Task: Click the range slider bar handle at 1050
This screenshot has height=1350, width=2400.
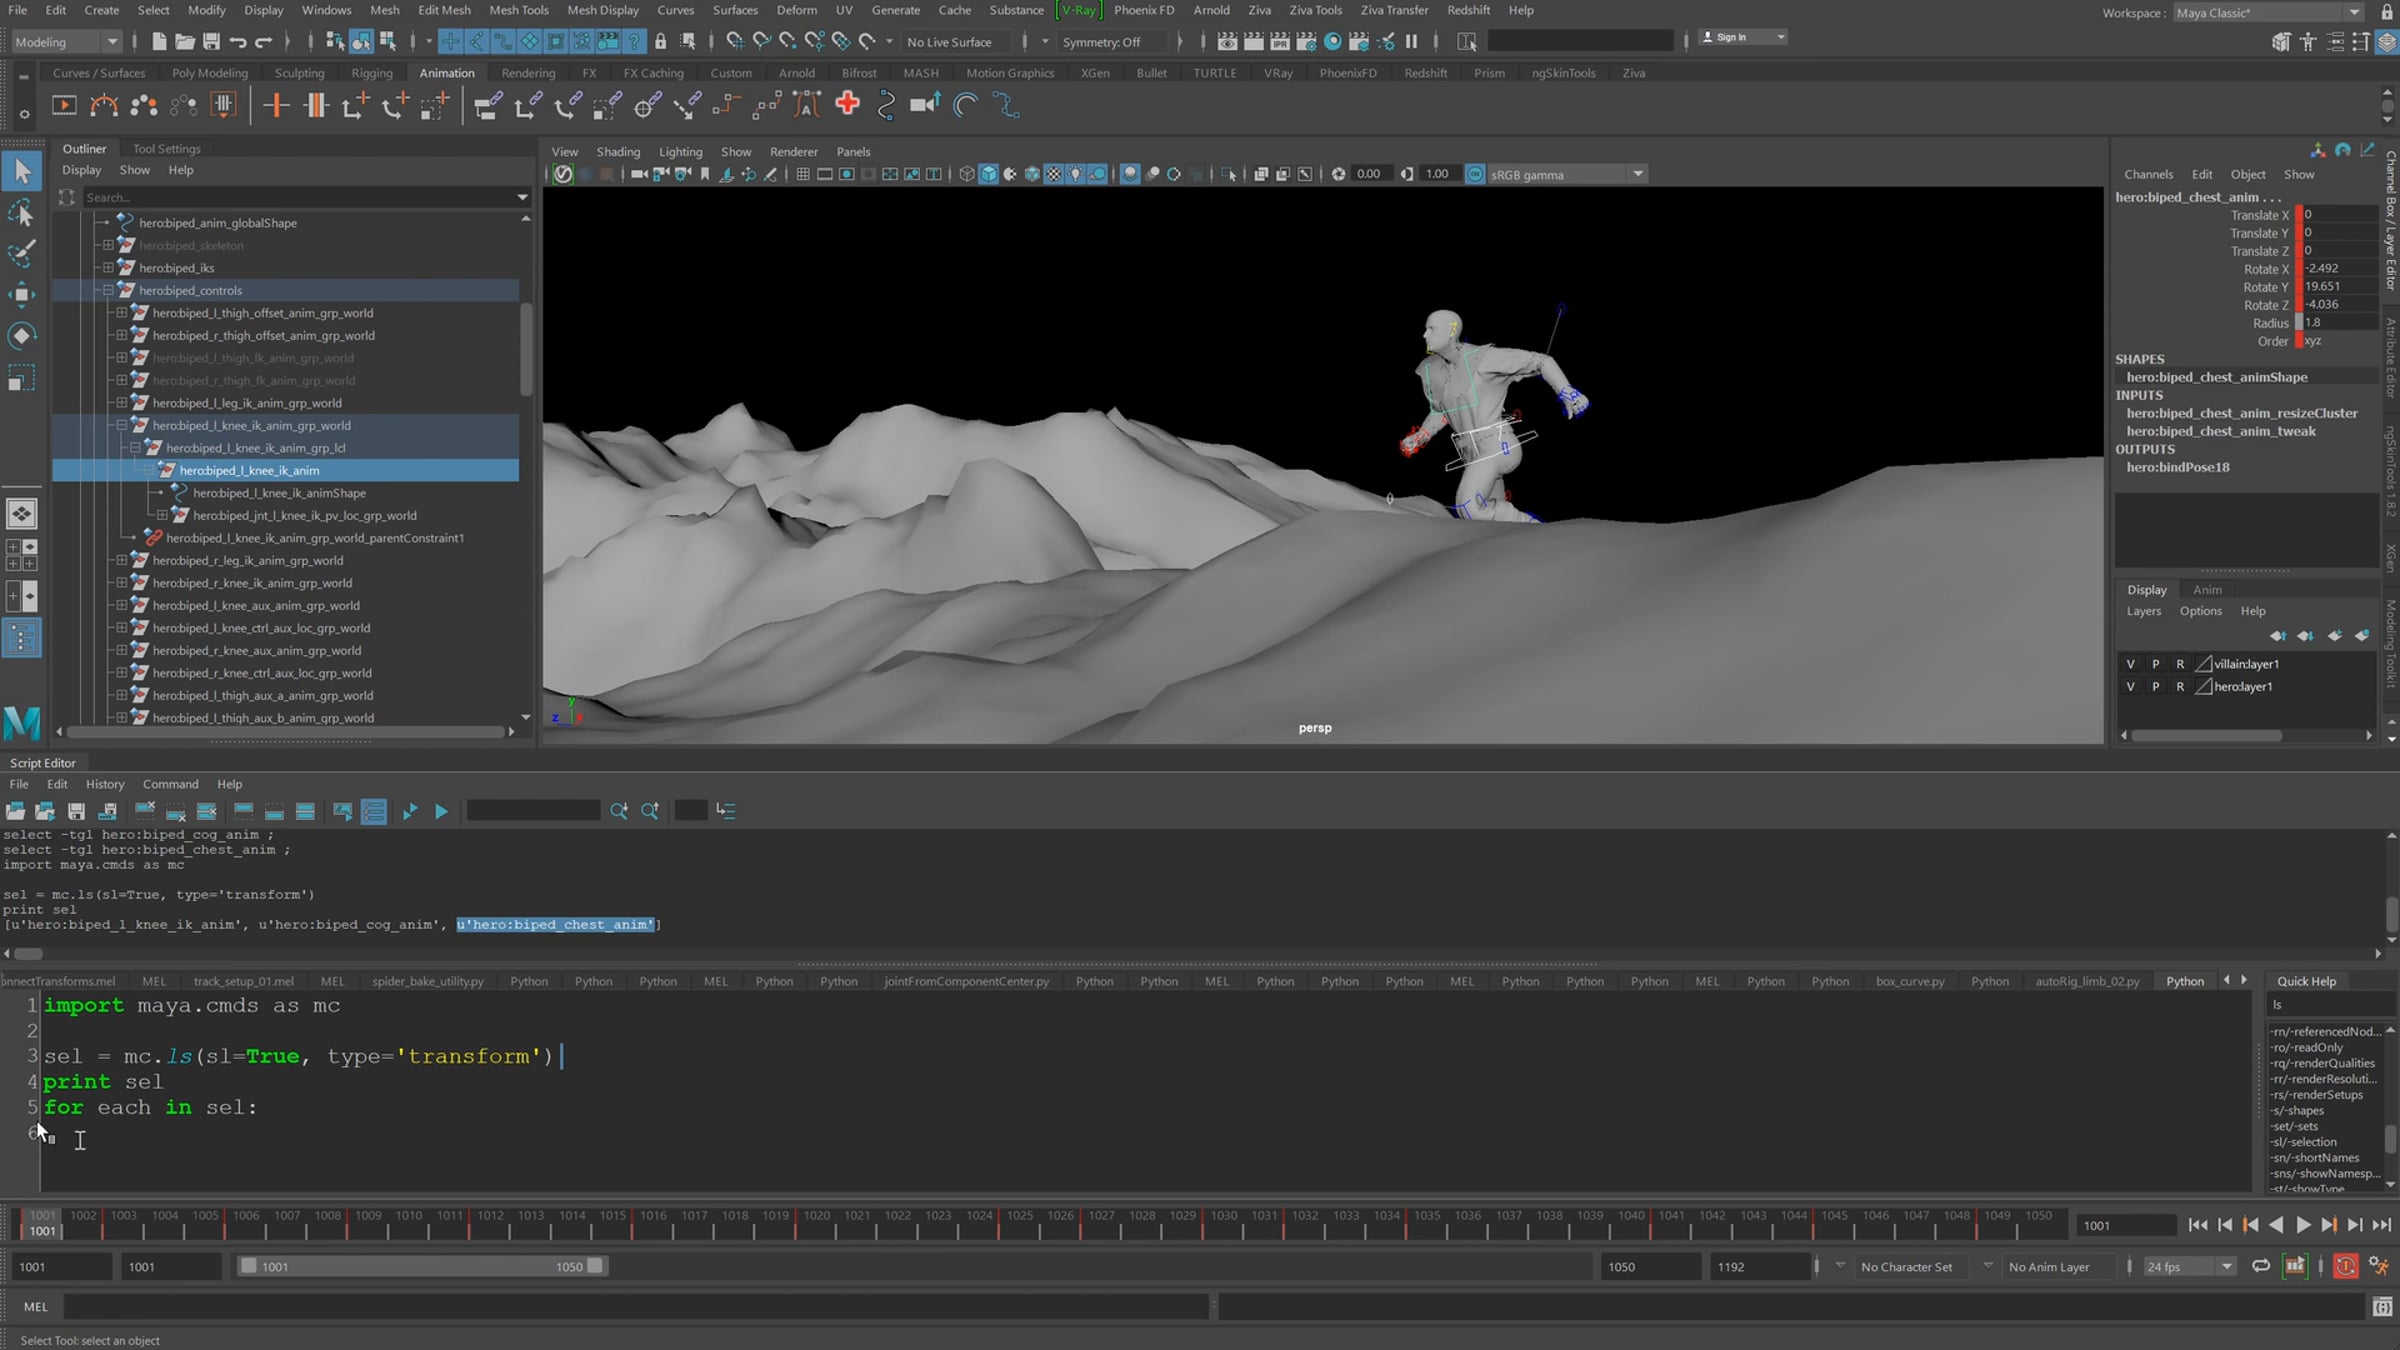Action: point(595,1266)
